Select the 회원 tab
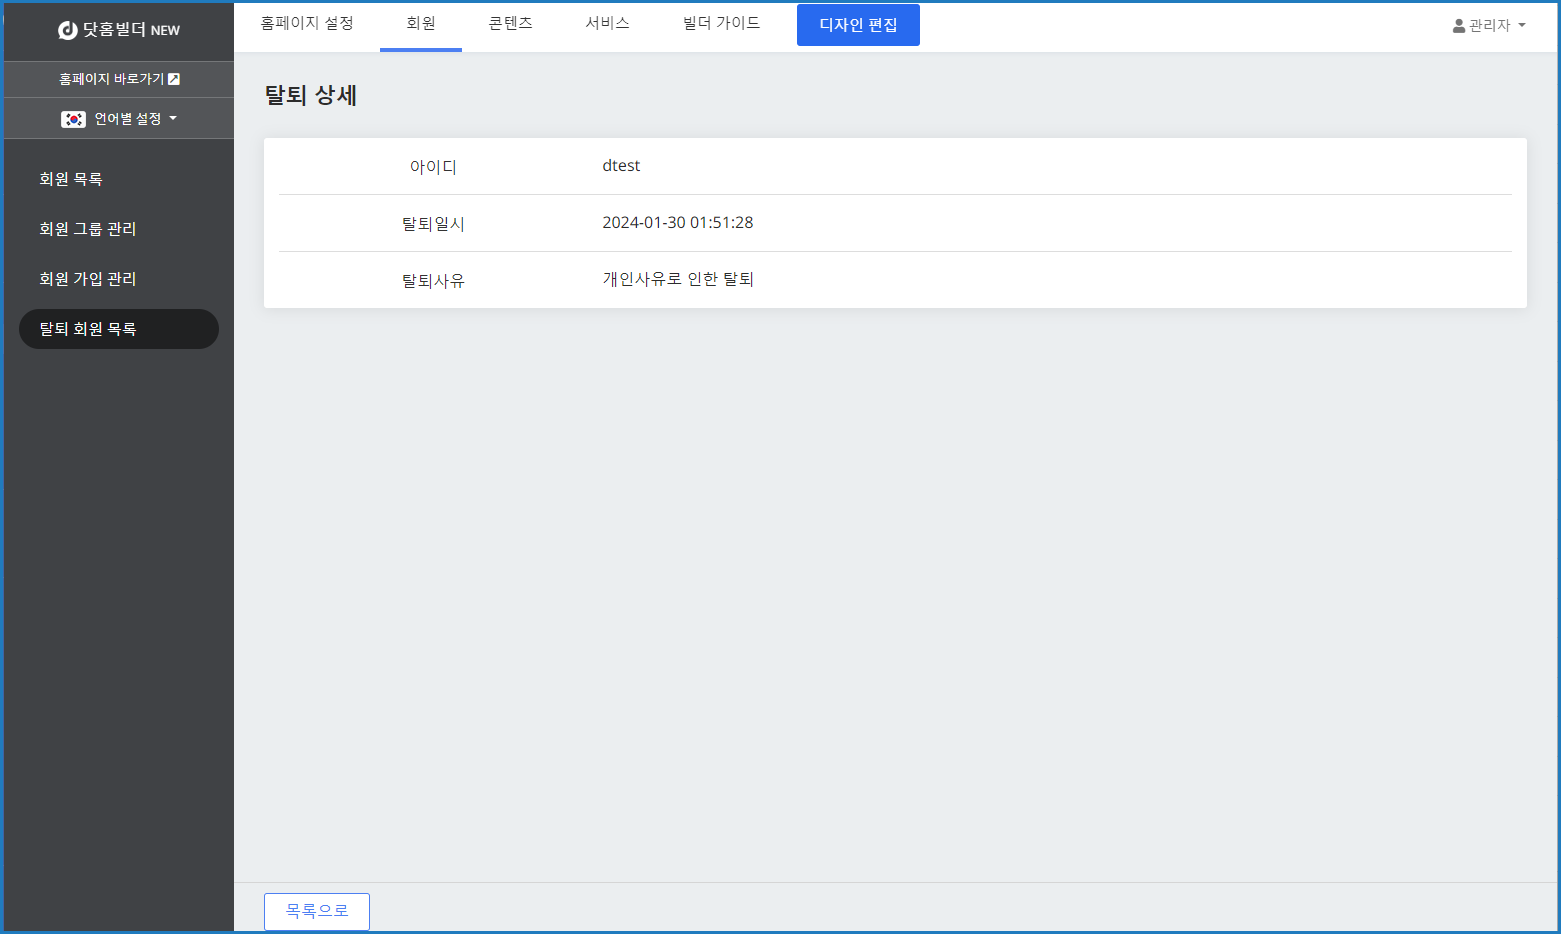Image resolution: width=1561 pixels, height=934 pixels. (421, 23)
